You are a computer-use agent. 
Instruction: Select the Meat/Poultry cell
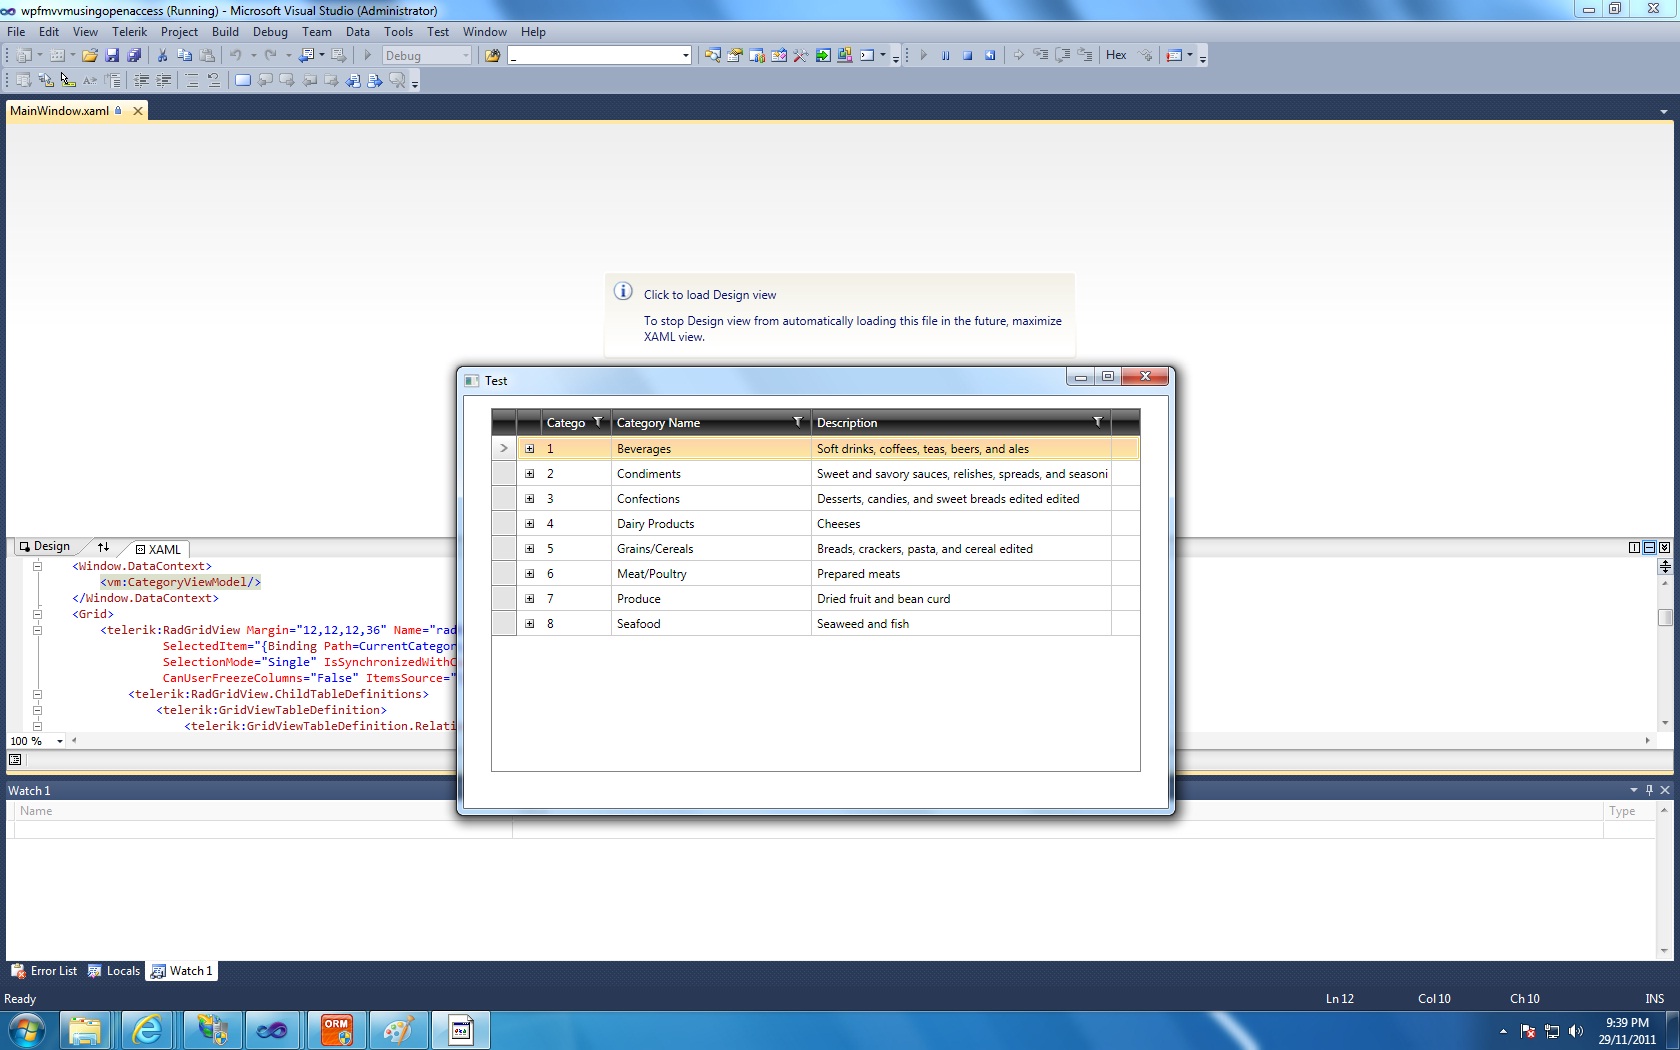(711, 574)
